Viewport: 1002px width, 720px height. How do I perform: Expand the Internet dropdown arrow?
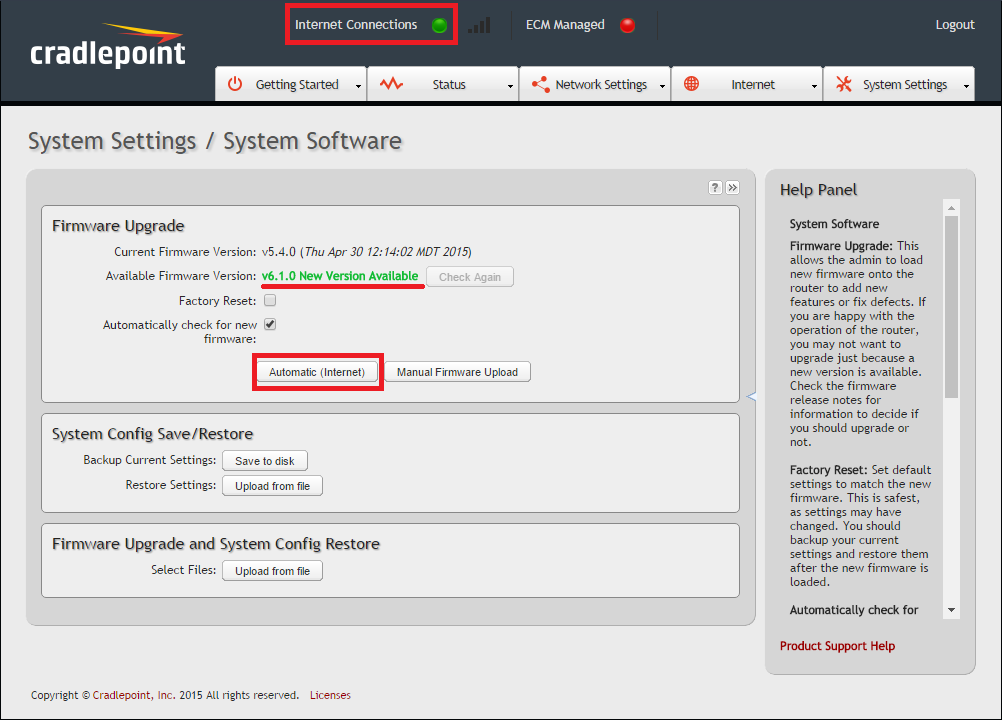[x=814, y=86]
